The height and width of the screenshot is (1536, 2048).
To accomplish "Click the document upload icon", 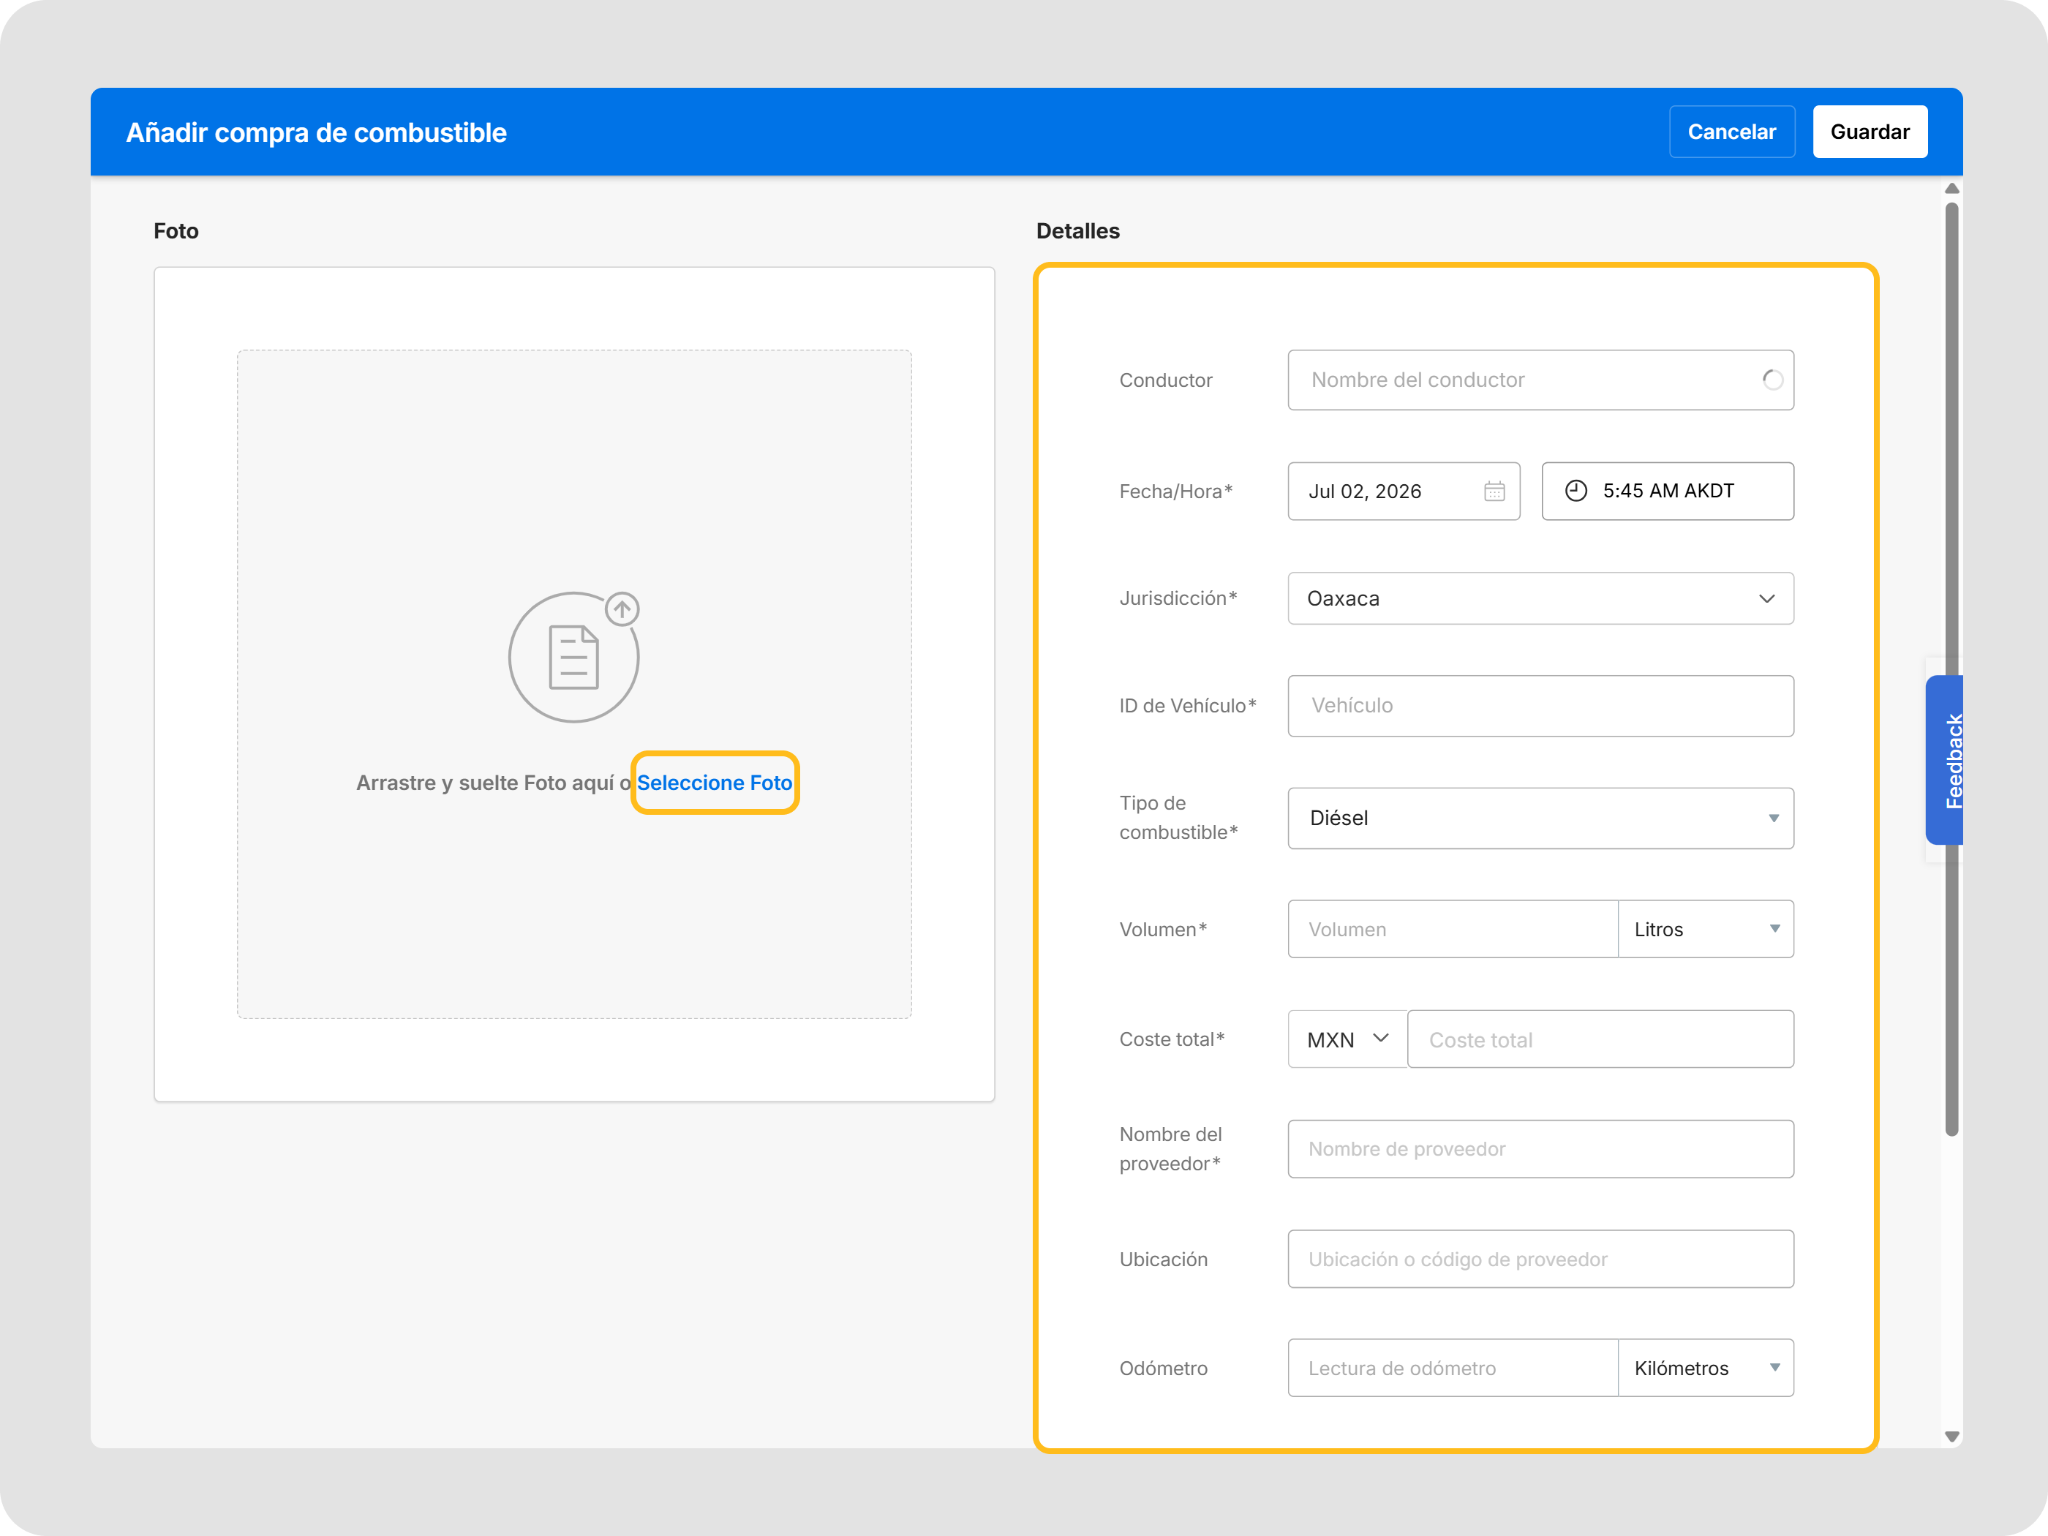I will [x=574, y=656].
